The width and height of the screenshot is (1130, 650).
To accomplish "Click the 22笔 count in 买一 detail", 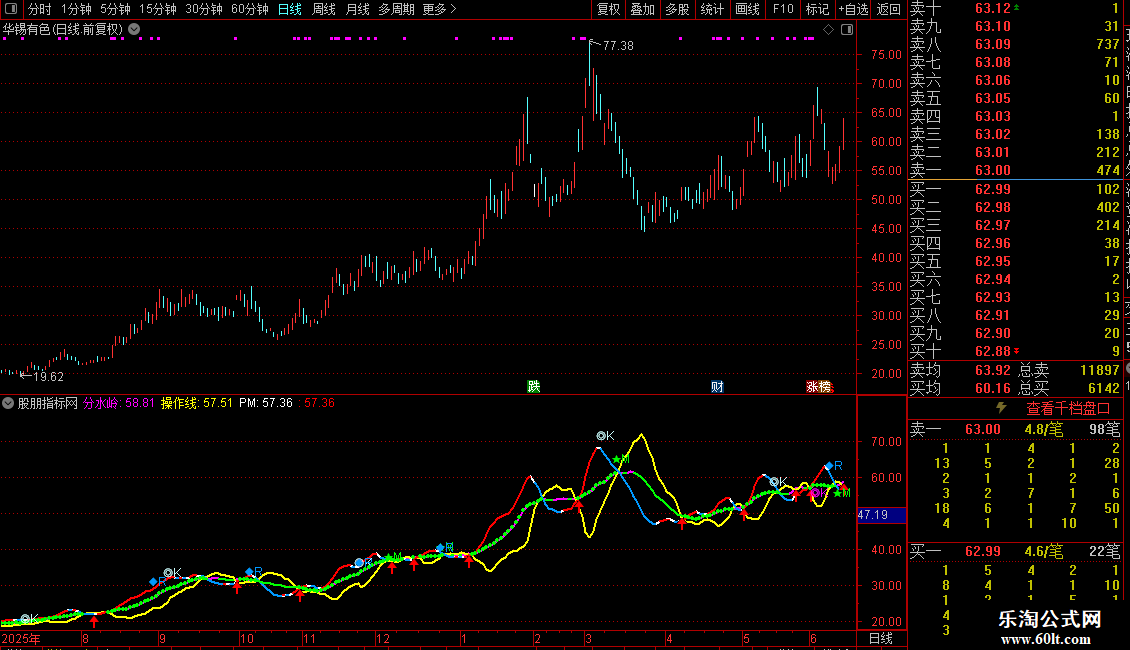I will pos(1105,552).
